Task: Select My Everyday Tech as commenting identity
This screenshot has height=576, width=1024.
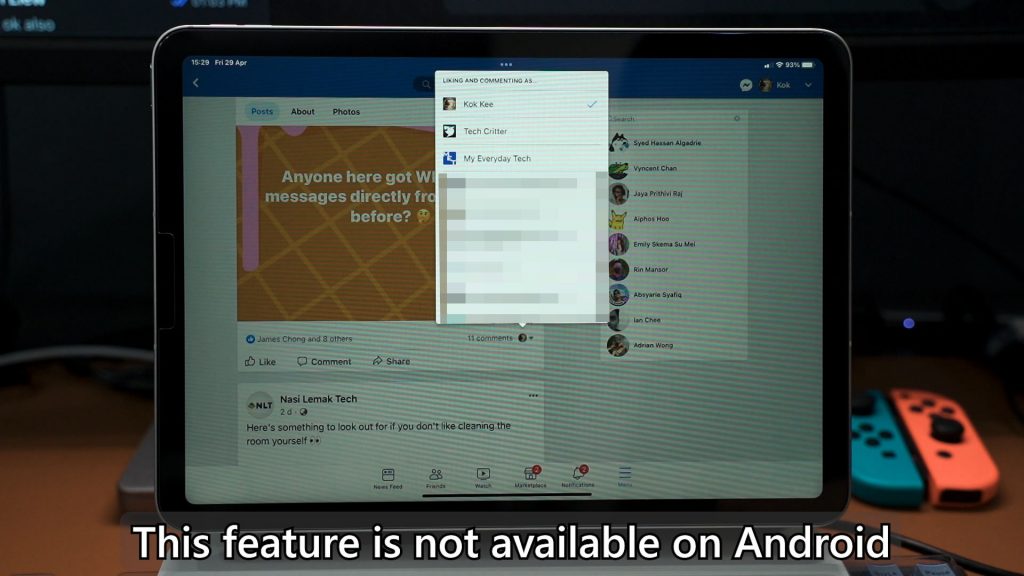Action: (x=521, y=159)
